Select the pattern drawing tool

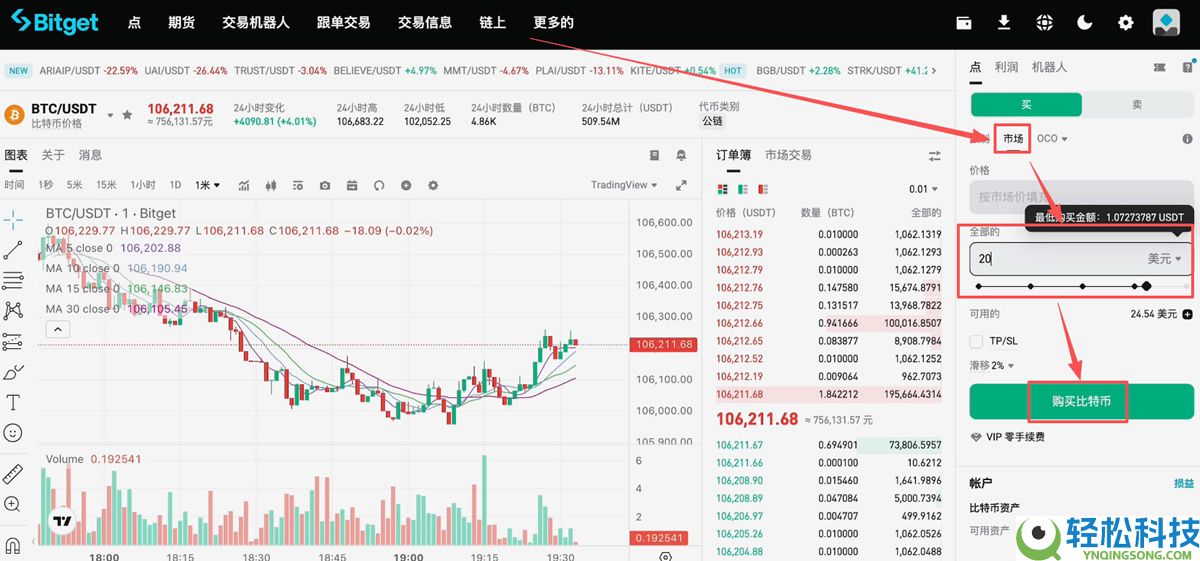coord(13,311)
